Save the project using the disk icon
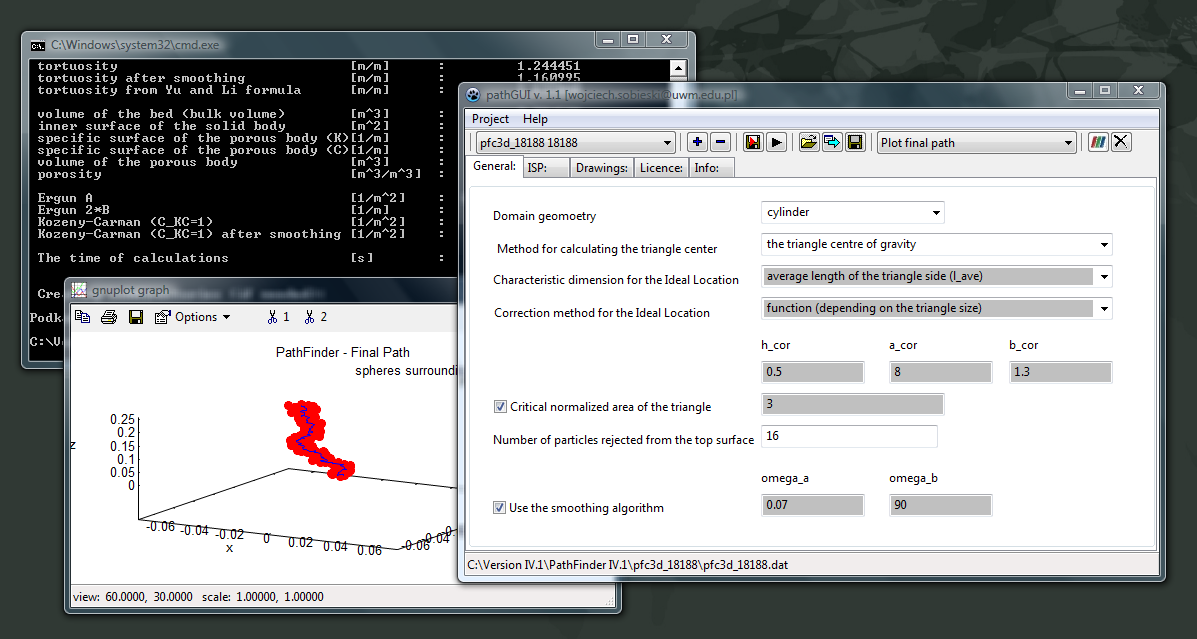 click(x=855, y=142)
